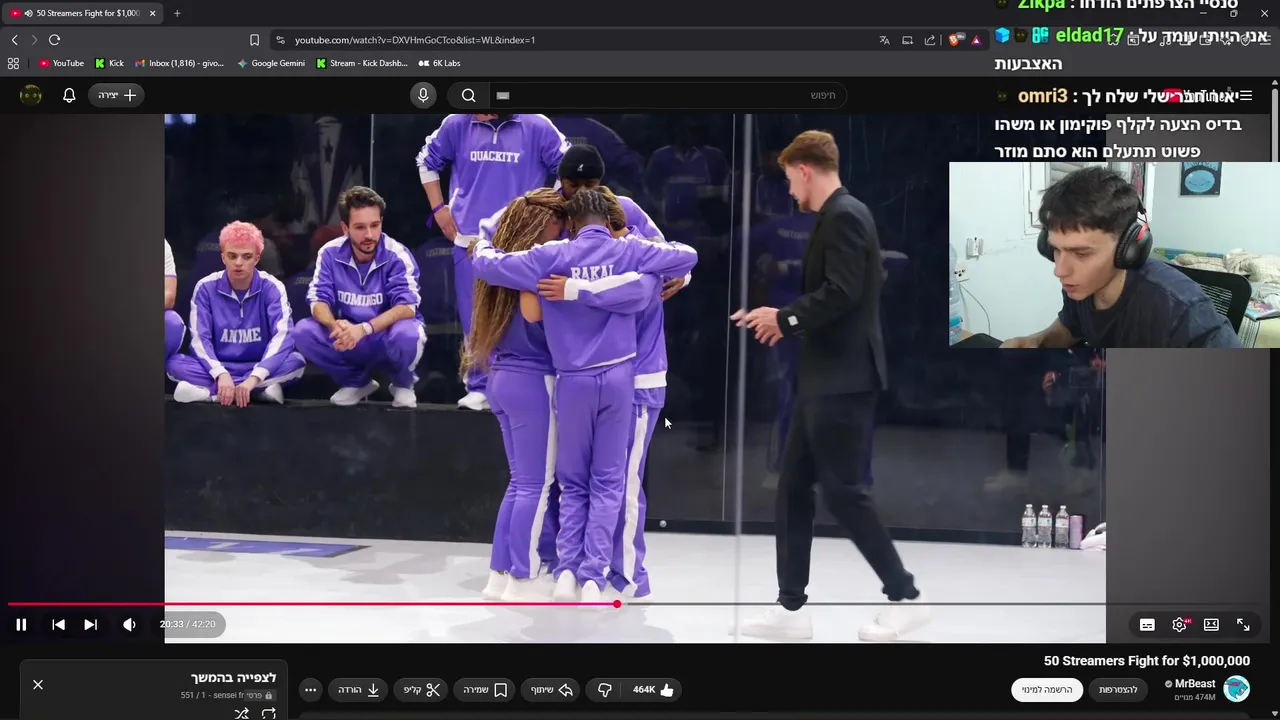Click chat username eldad17
The image size is (1280, 720).
click(1088, 36)
